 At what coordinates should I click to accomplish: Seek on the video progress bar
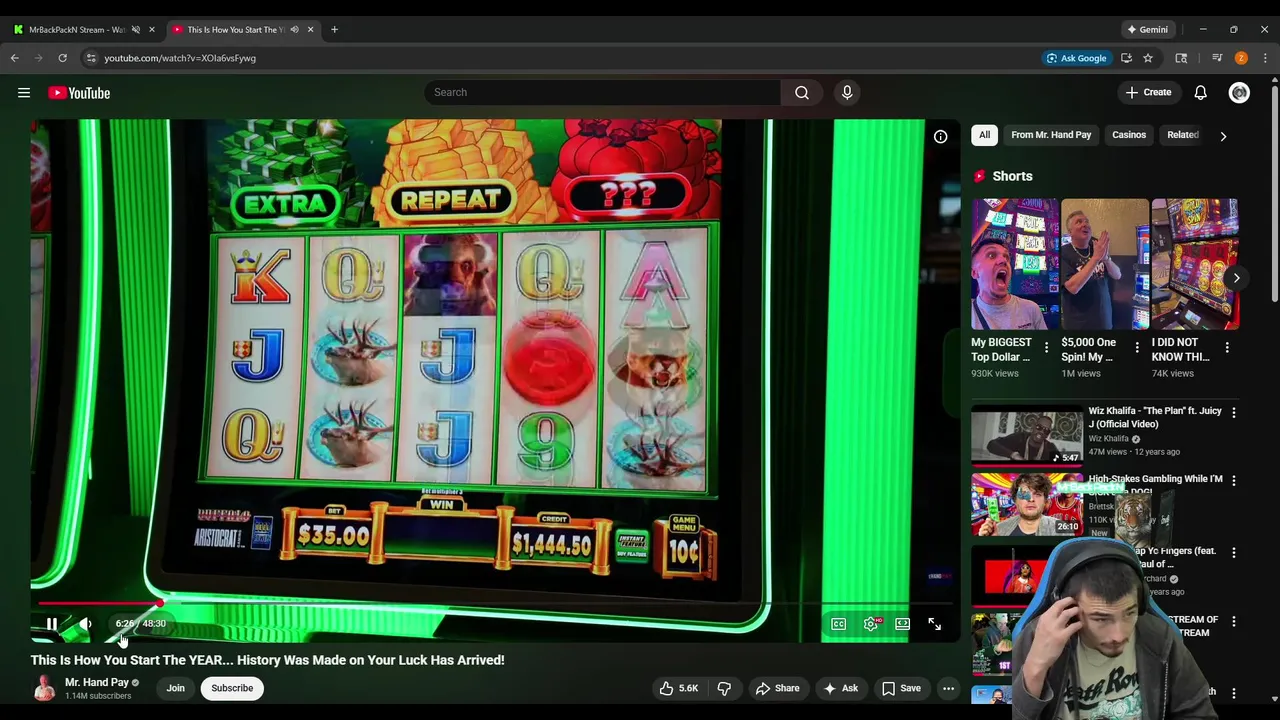[x=495, y=603]
